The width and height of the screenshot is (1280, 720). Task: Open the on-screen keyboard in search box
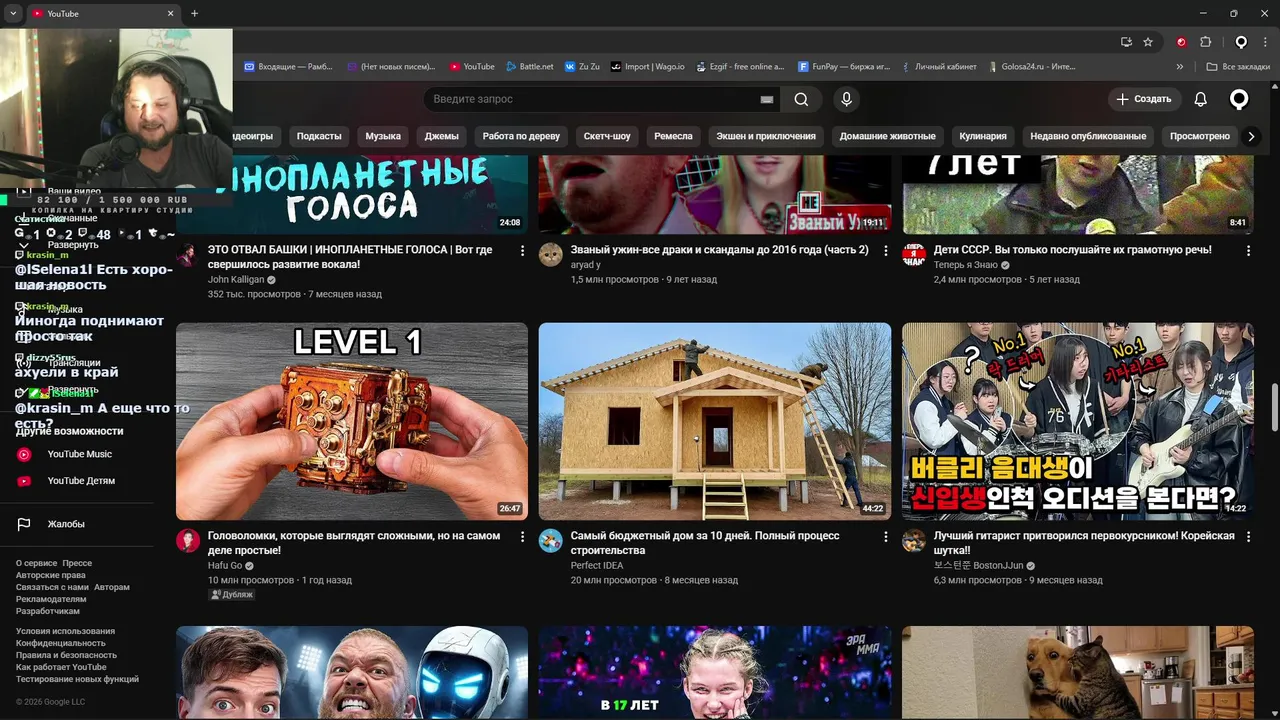pos(767,99)
